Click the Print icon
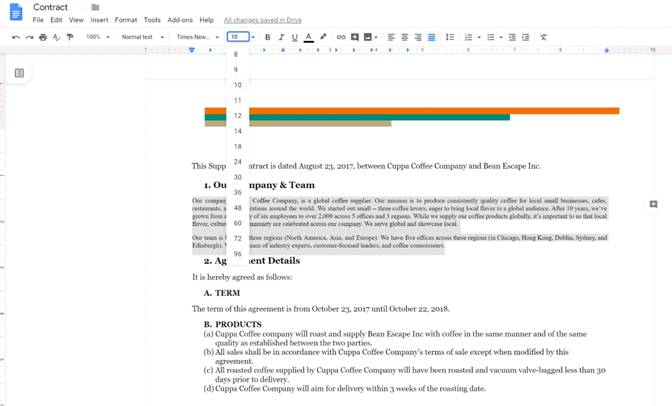 pos(43,37)
